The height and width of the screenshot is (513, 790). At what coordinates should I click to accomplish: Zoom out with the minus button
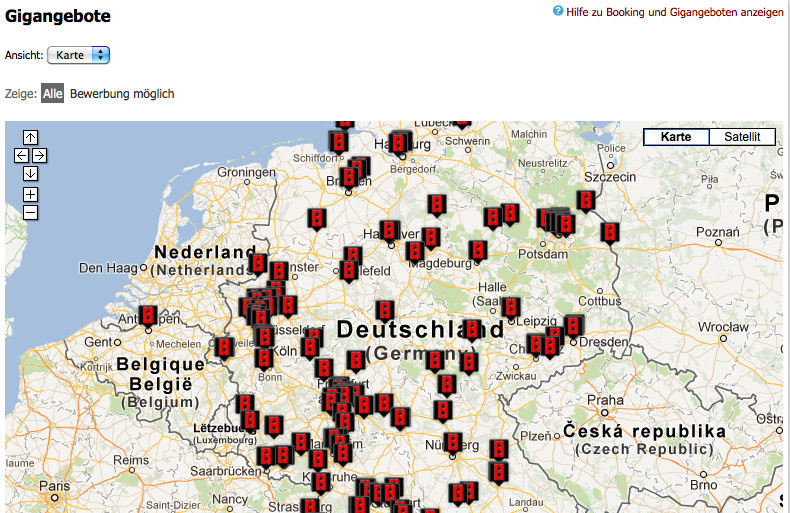click(30, 213)
